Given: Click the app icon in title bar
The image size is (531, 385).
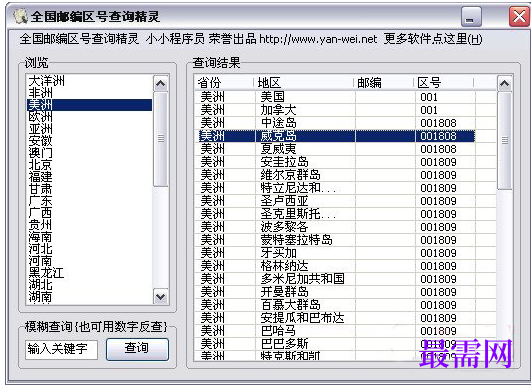Looking at the screenshot, I should click(20, 16).
